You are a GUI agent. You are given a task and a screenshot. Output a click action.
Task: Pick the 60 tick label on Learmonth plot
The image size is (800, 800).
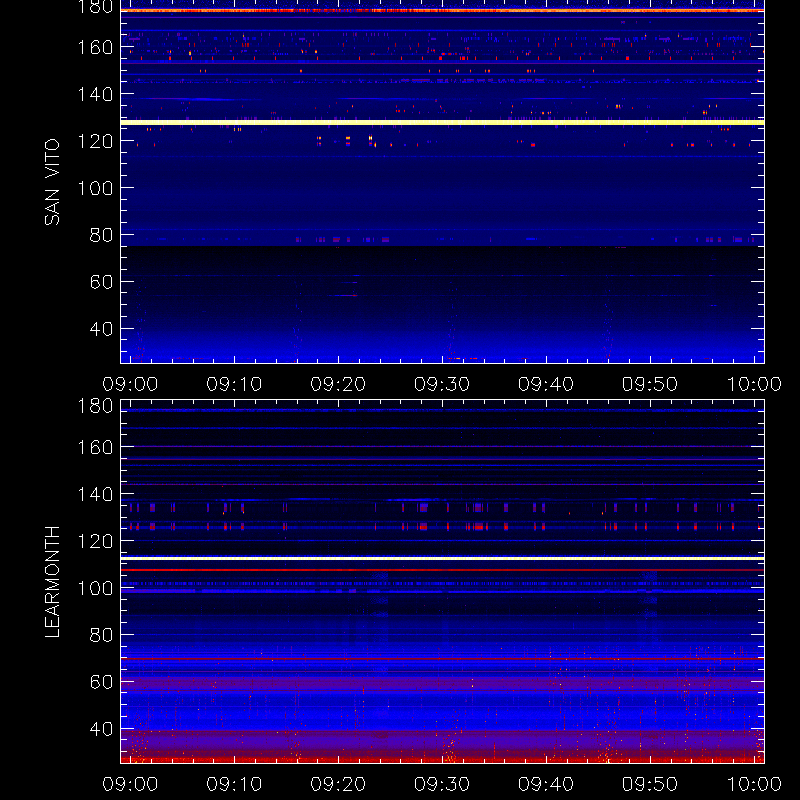coord(101,682)
